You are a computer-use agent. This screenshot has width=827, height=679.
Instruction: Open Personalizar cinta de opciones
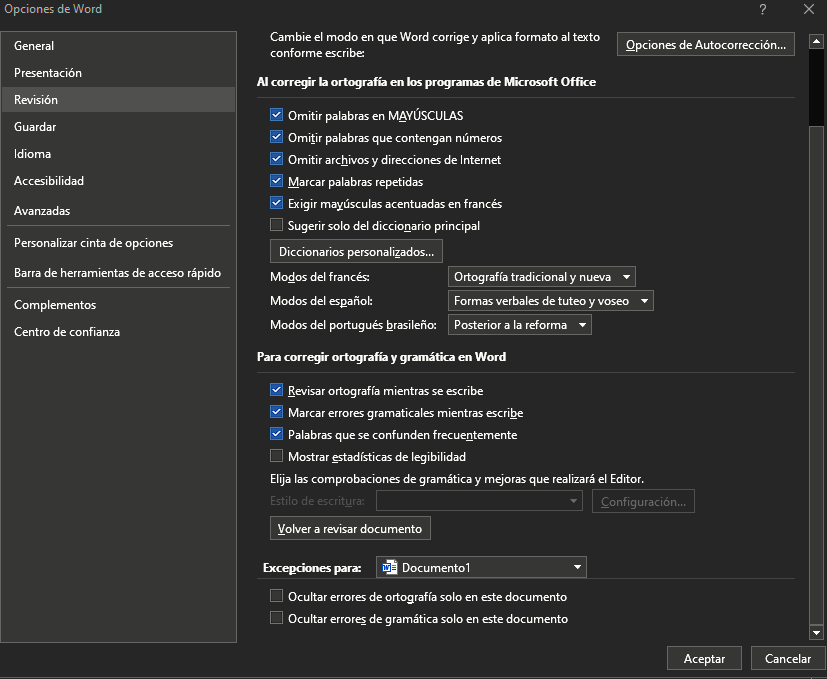pos(119,243)
